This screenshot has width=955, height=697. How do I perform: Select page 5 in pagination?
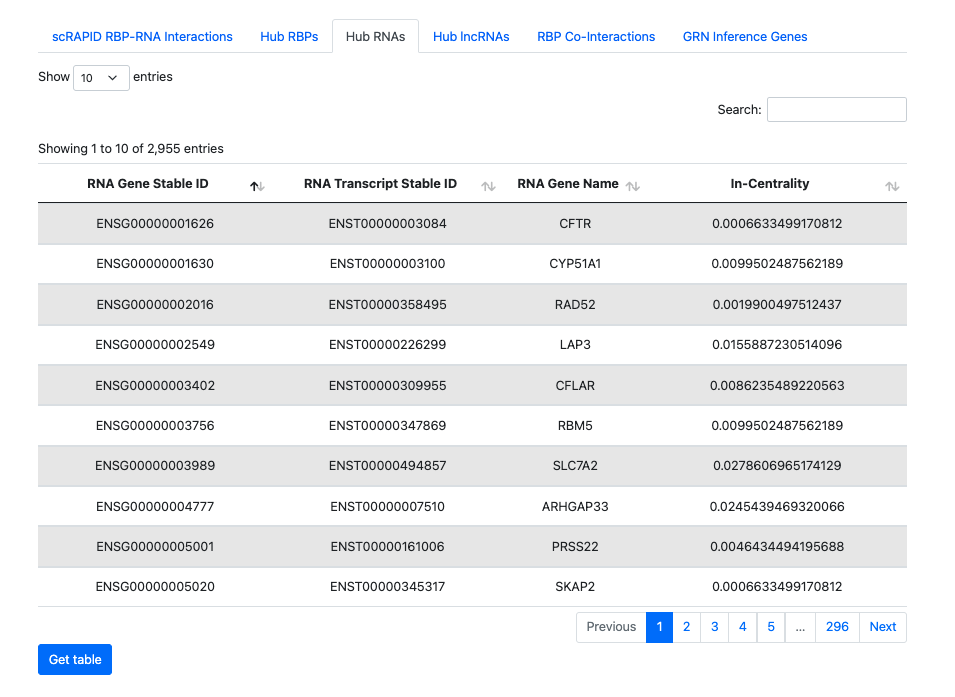point(770,627)
